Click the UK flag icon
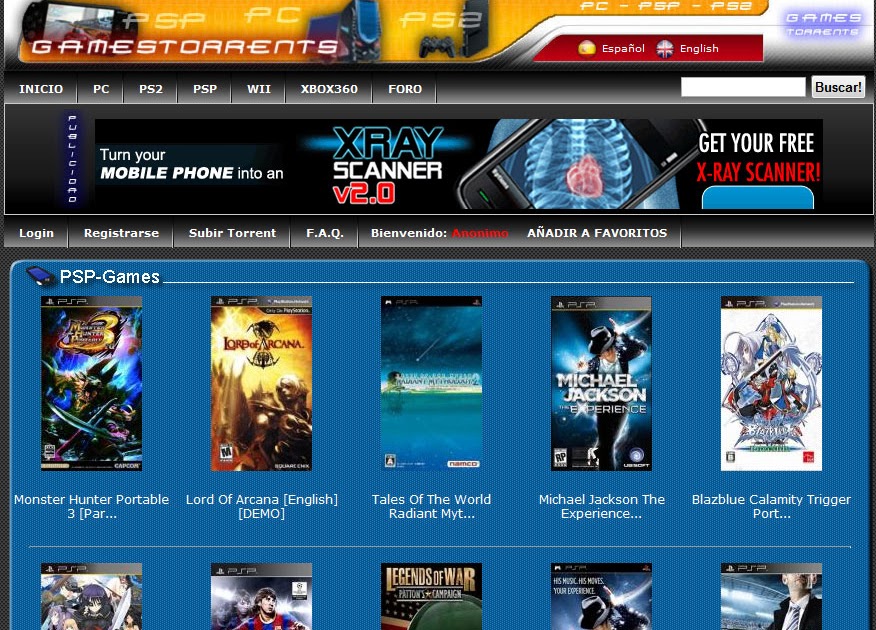 pos(665,49)
